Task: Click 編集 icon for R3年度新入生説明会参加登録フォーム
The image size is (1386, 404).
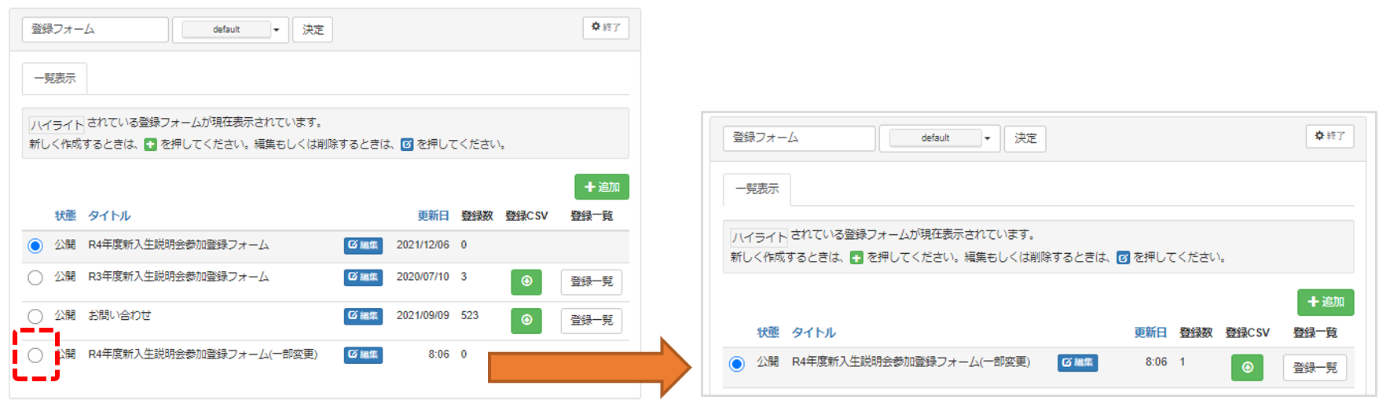Action: pos(363,277)
